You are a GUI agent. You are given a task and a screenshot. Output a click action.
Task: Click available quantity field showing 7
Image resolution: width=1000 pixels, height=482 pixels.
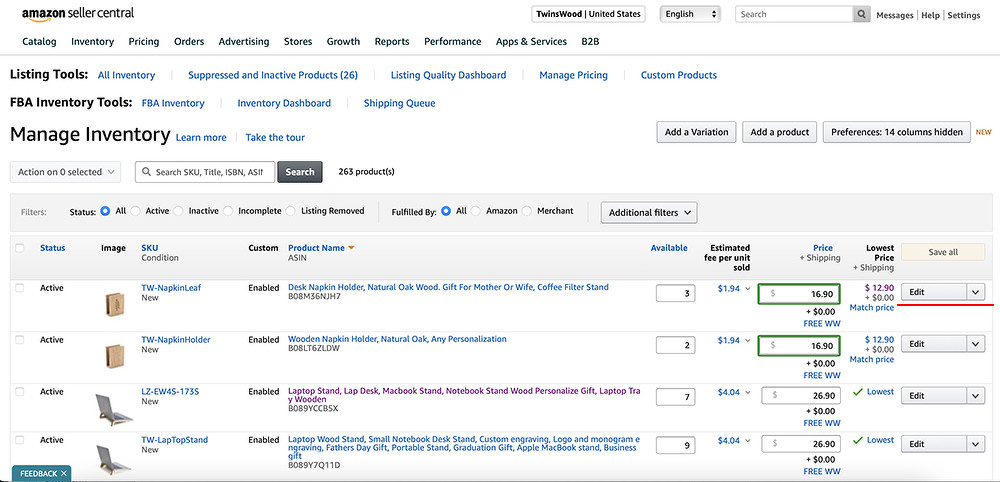coord(676,397)
